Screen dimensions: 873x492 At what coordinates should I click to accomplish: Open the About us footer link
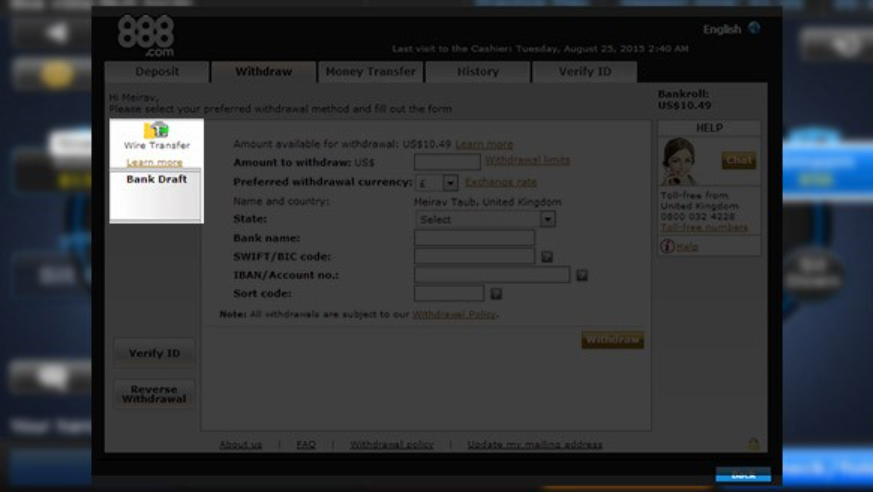241,444
